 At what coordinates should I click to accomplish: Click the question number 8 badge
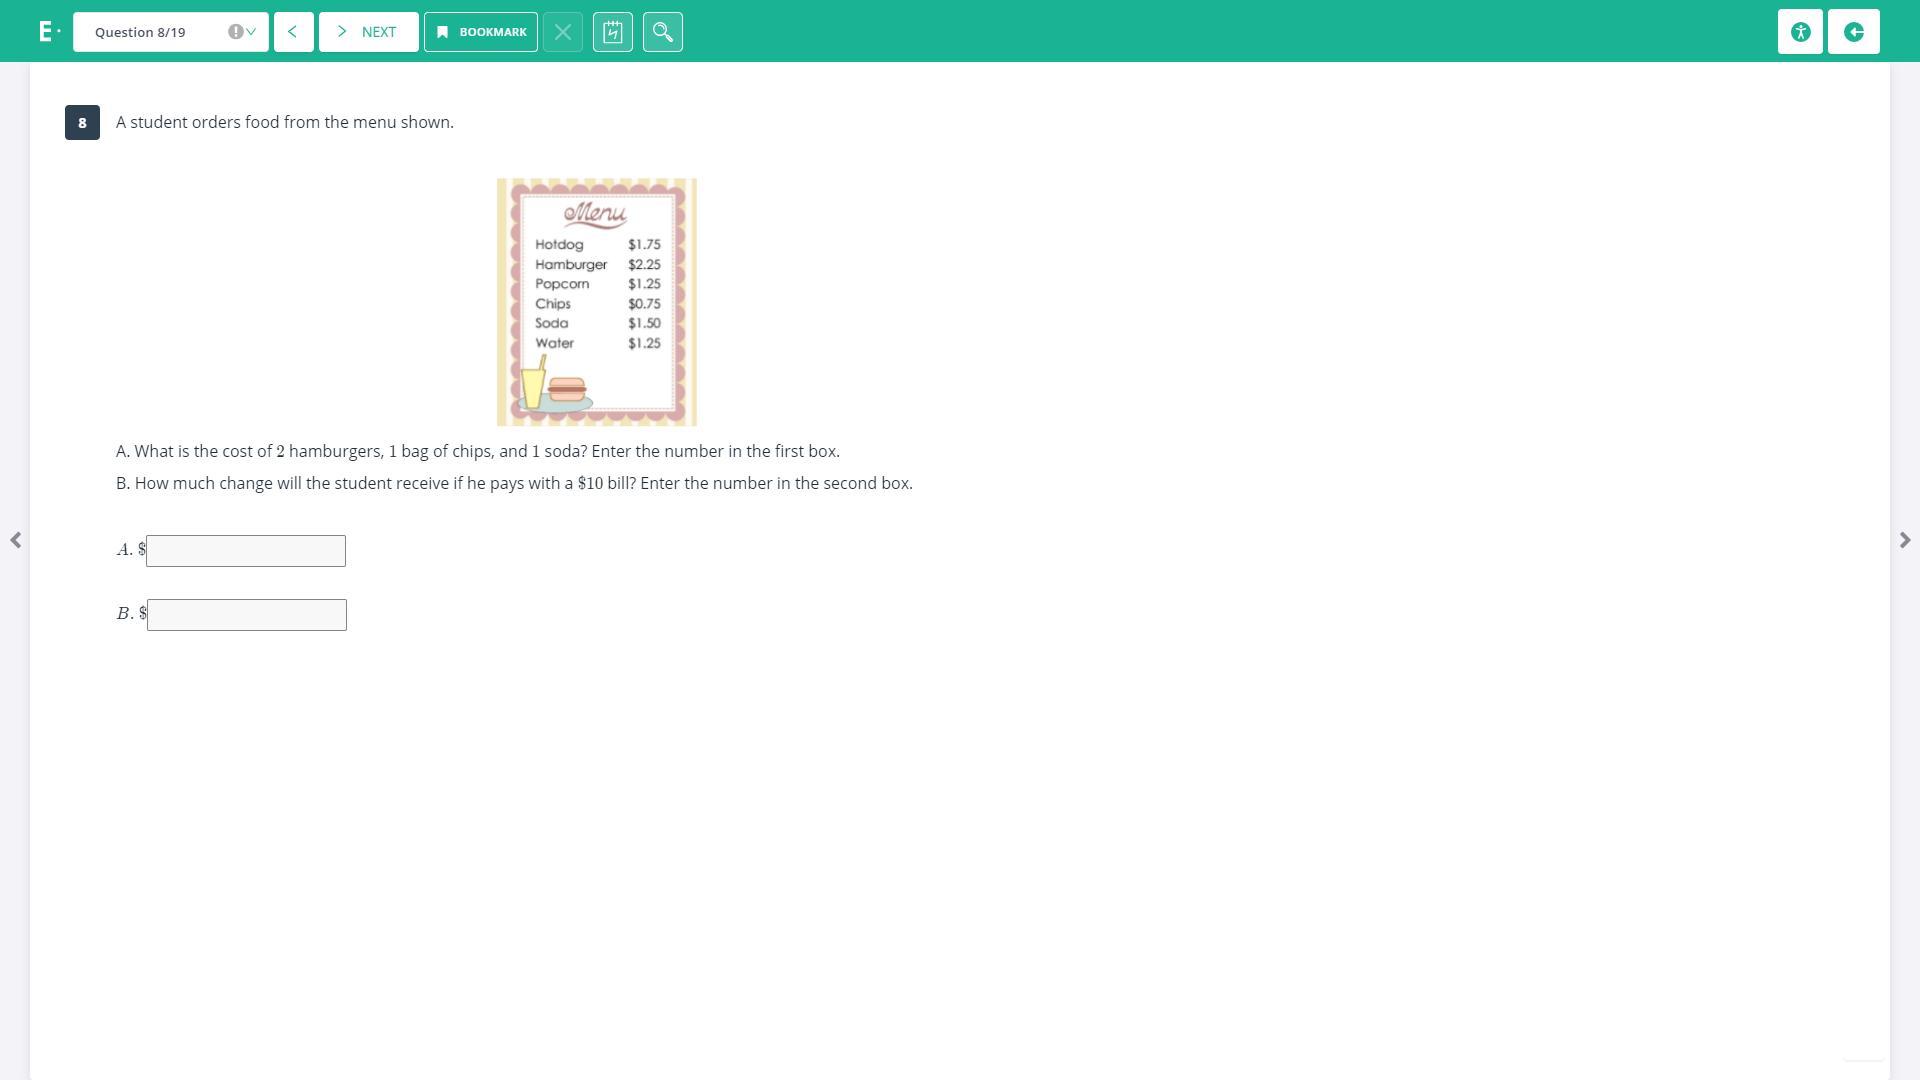point(82,122)
